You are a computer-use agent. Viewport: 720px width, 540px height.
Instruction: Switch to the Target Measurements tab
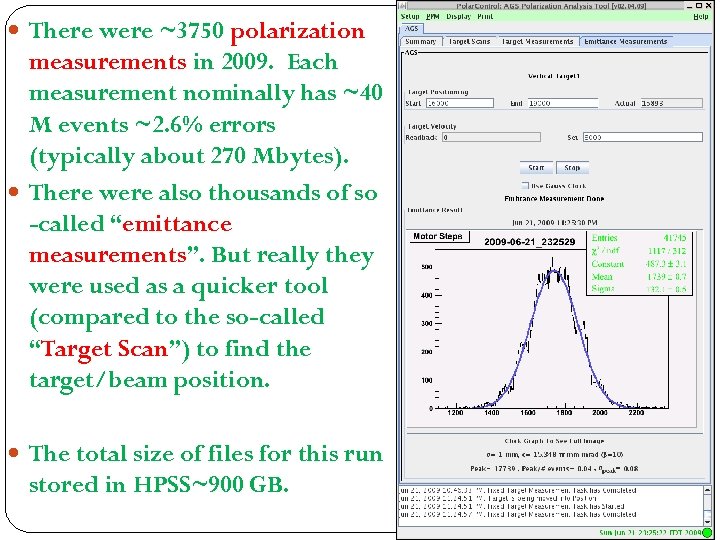pyautogui.click(x=537, y=41)
